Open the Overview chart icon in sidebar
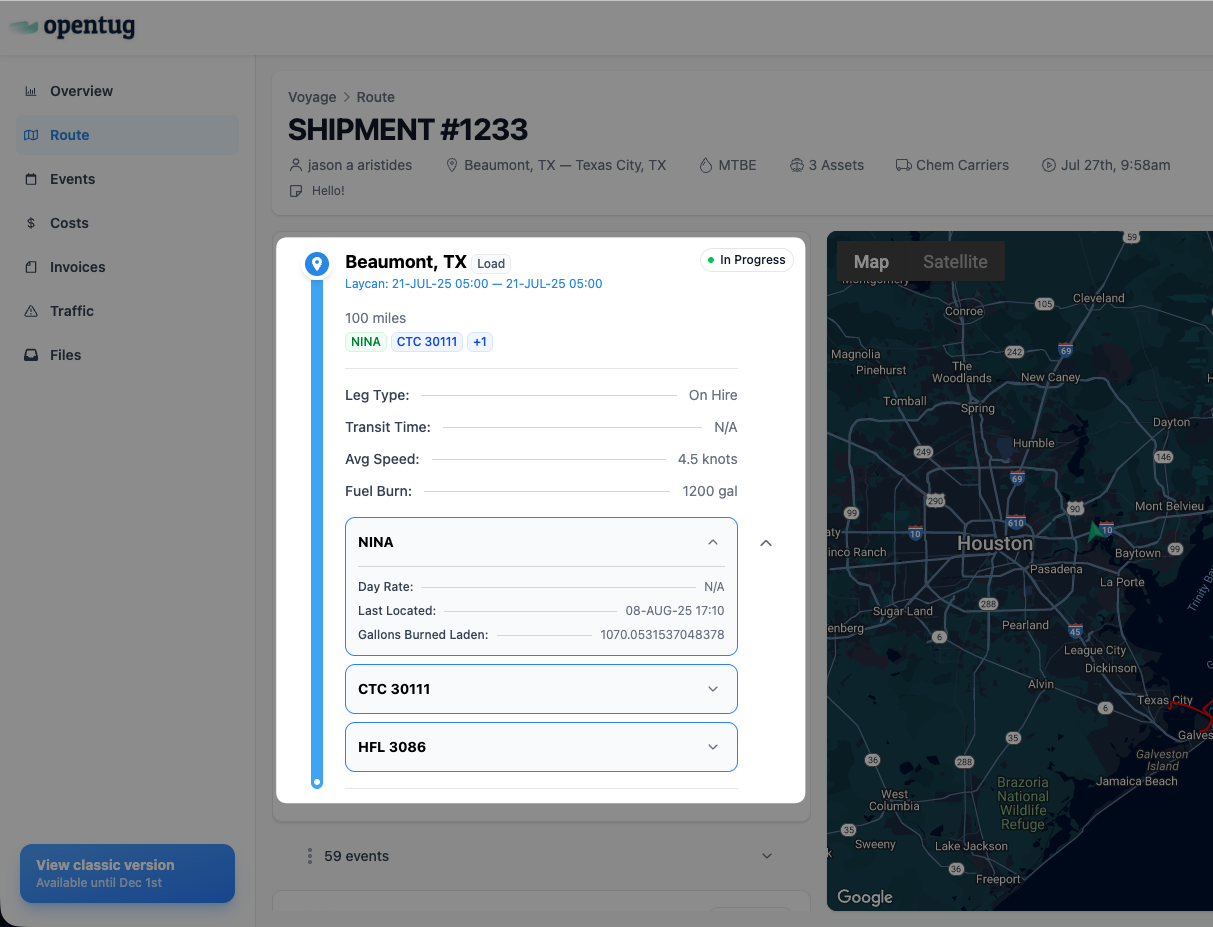The height and width of the screenshot is (927, 1213). point(31,91)
